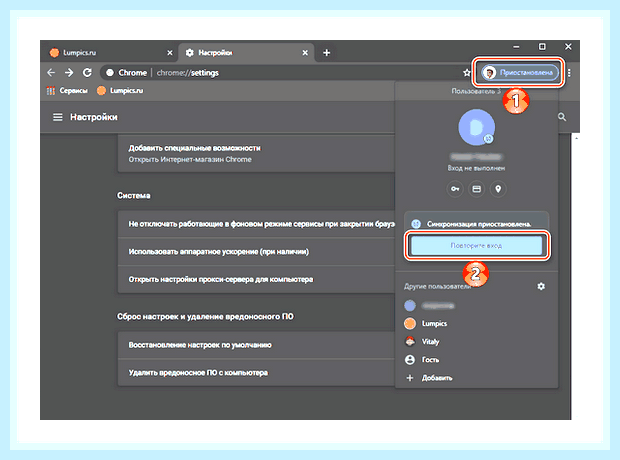Bookmark this page with the star icon
Image resolution: width=620 pixels, height=460 pixels.
(x=467, y=73)
